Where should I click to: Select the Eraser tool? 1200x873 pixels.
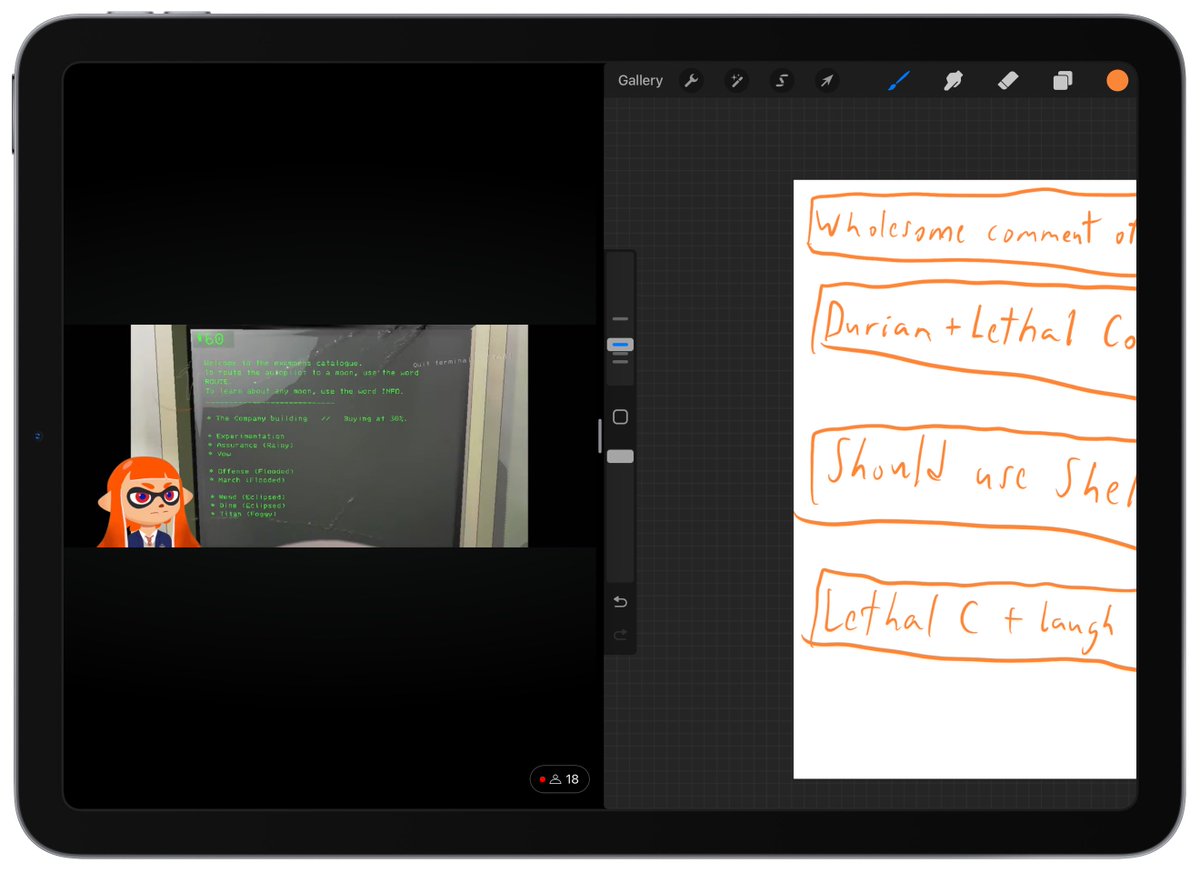pyautogui.click(x=1008, y=81)
